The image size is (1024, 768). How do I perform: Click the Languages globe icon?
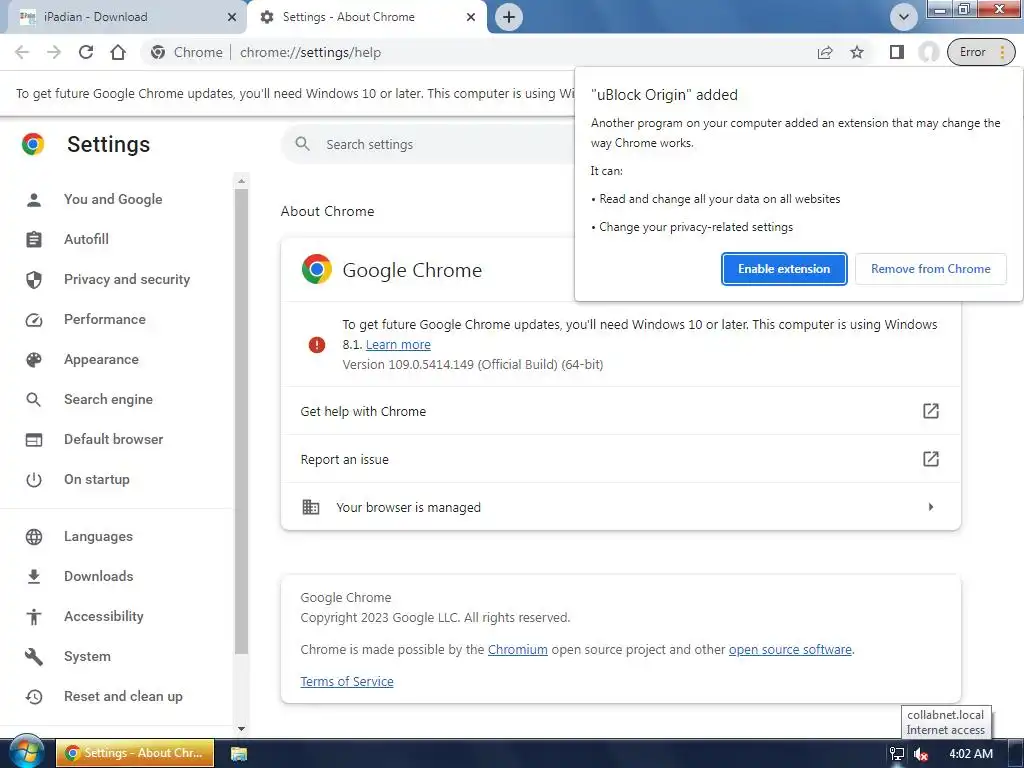point(33,537)
